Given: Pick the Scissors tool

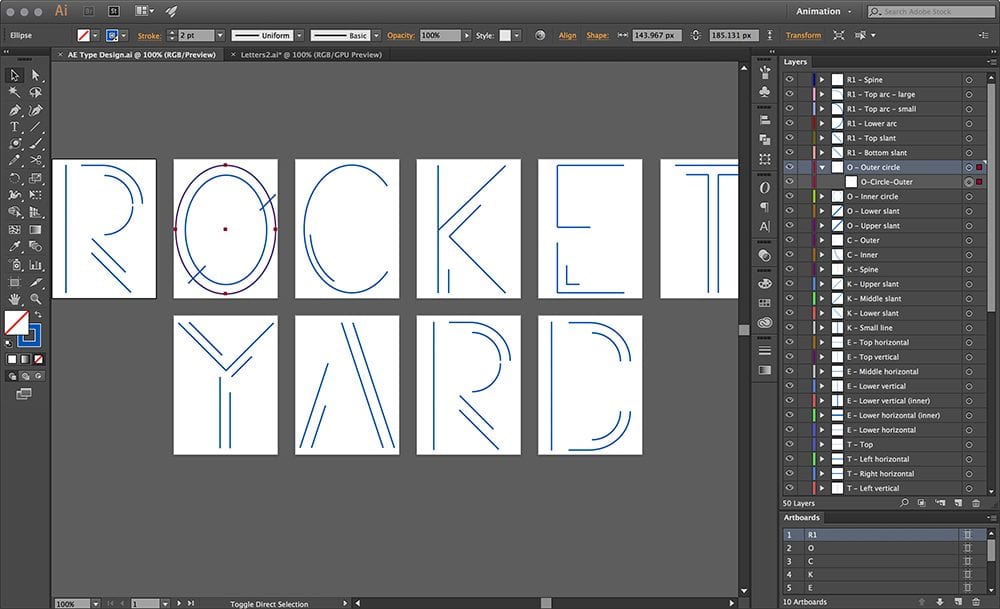Looking at the screenshot, I should point(36,160).
